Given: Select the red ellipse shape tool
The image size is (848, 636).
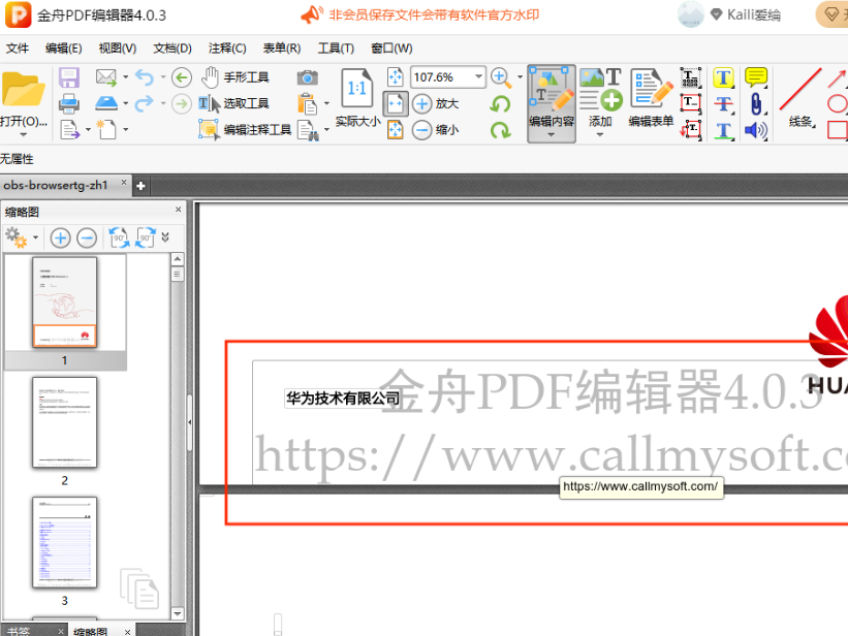Looking at the screenshot, I should 838,103.
